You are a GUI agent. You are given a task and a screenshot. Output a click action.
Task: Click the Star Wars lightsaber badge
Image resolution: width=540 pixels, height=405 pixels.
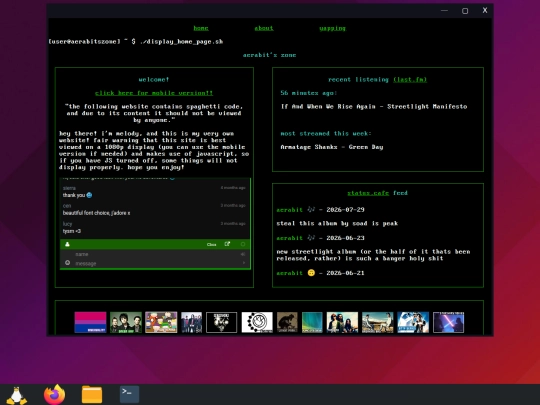448,322
